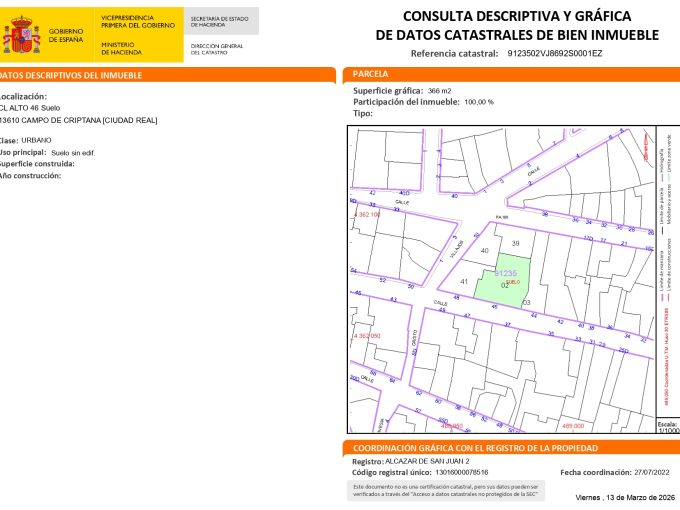This screenshot has height=510, width=680.
Task: Click the cadastral reference 9123502VJ8692S0001EZ
Action: pyautogui.click(x=554, y=53)
